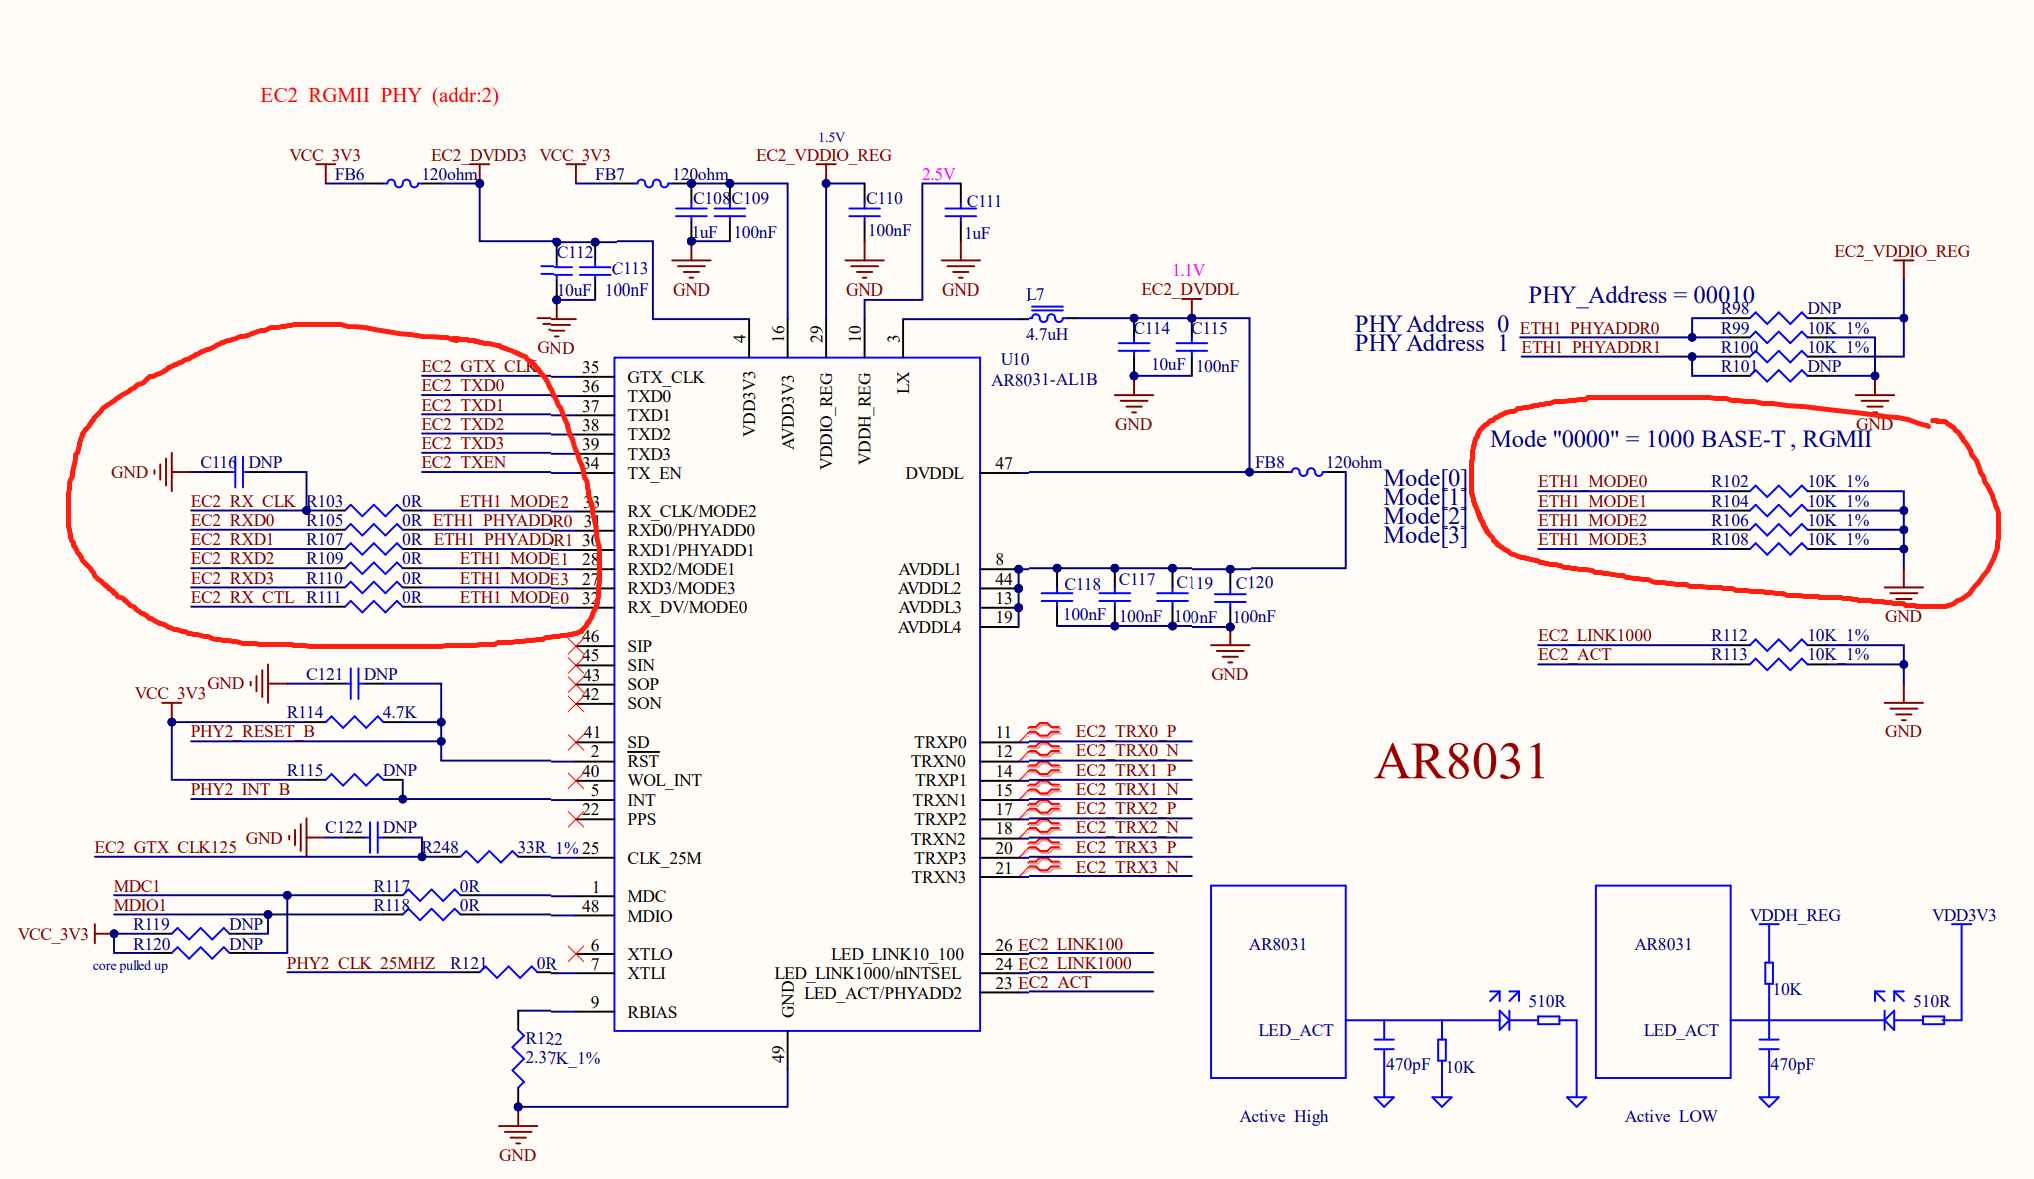Select the "FB8" ferrite bead label
Screen dimensions: 2034x1179
point(1269,462)
